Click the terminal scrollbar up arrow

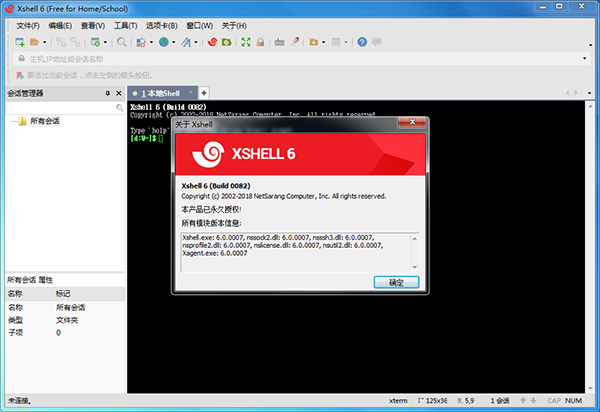590,106
